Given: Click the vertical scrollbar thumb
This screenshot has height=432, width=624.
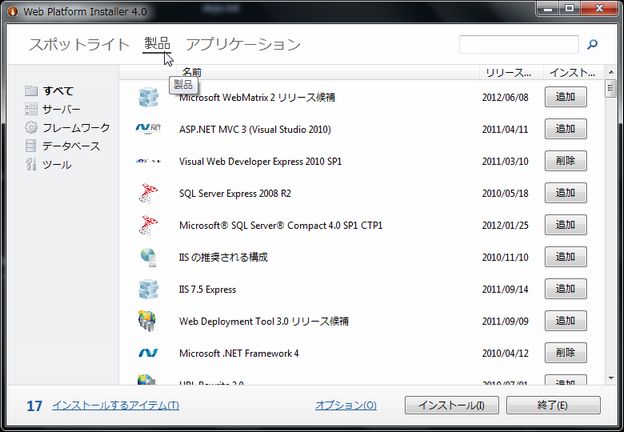Looking at the screenshot, I should (611, 88).
